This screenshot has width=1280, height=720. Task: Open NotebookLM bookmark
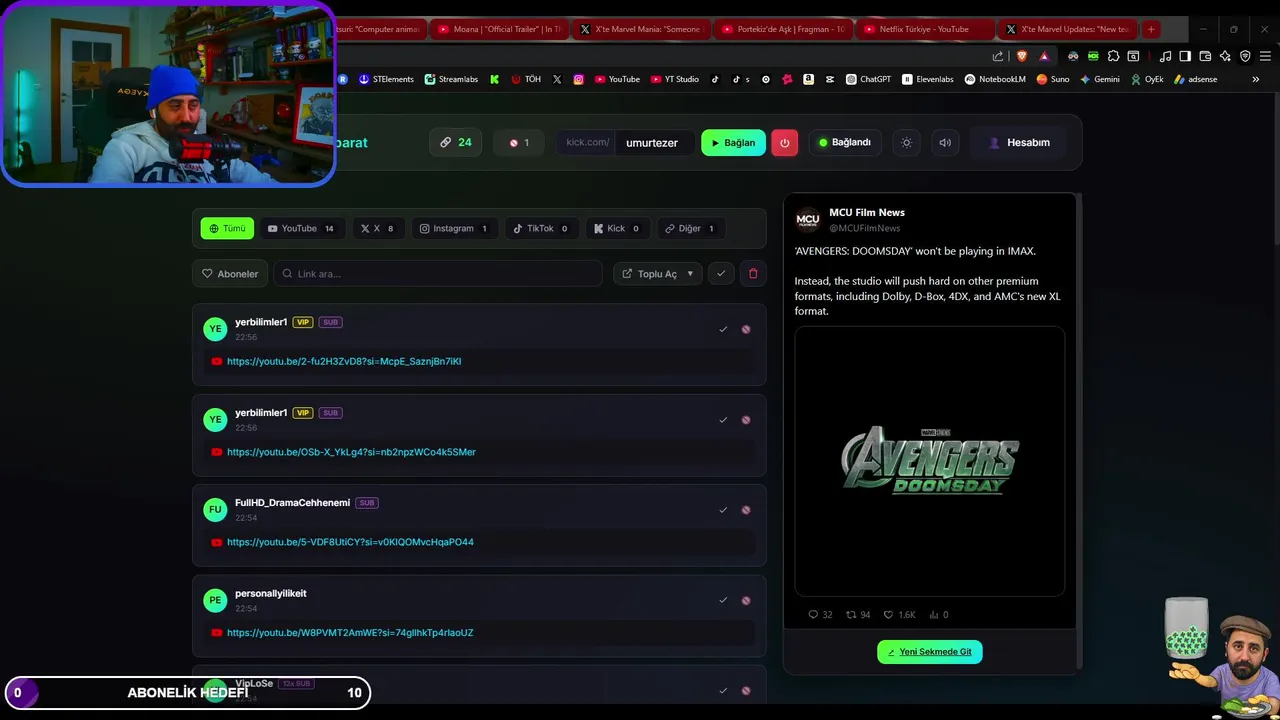tap(995, 79)
